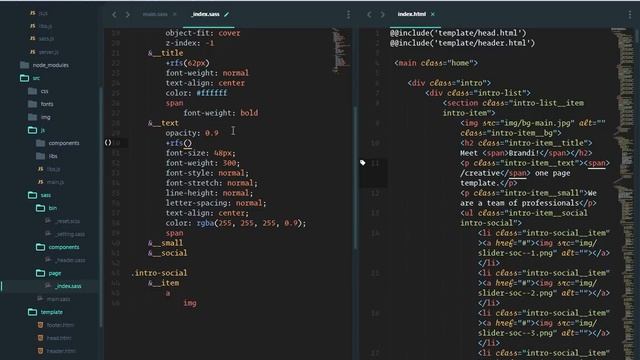Select the index.html tab
The height and width of the screenshot is (360, 640).
pos(411,14)
